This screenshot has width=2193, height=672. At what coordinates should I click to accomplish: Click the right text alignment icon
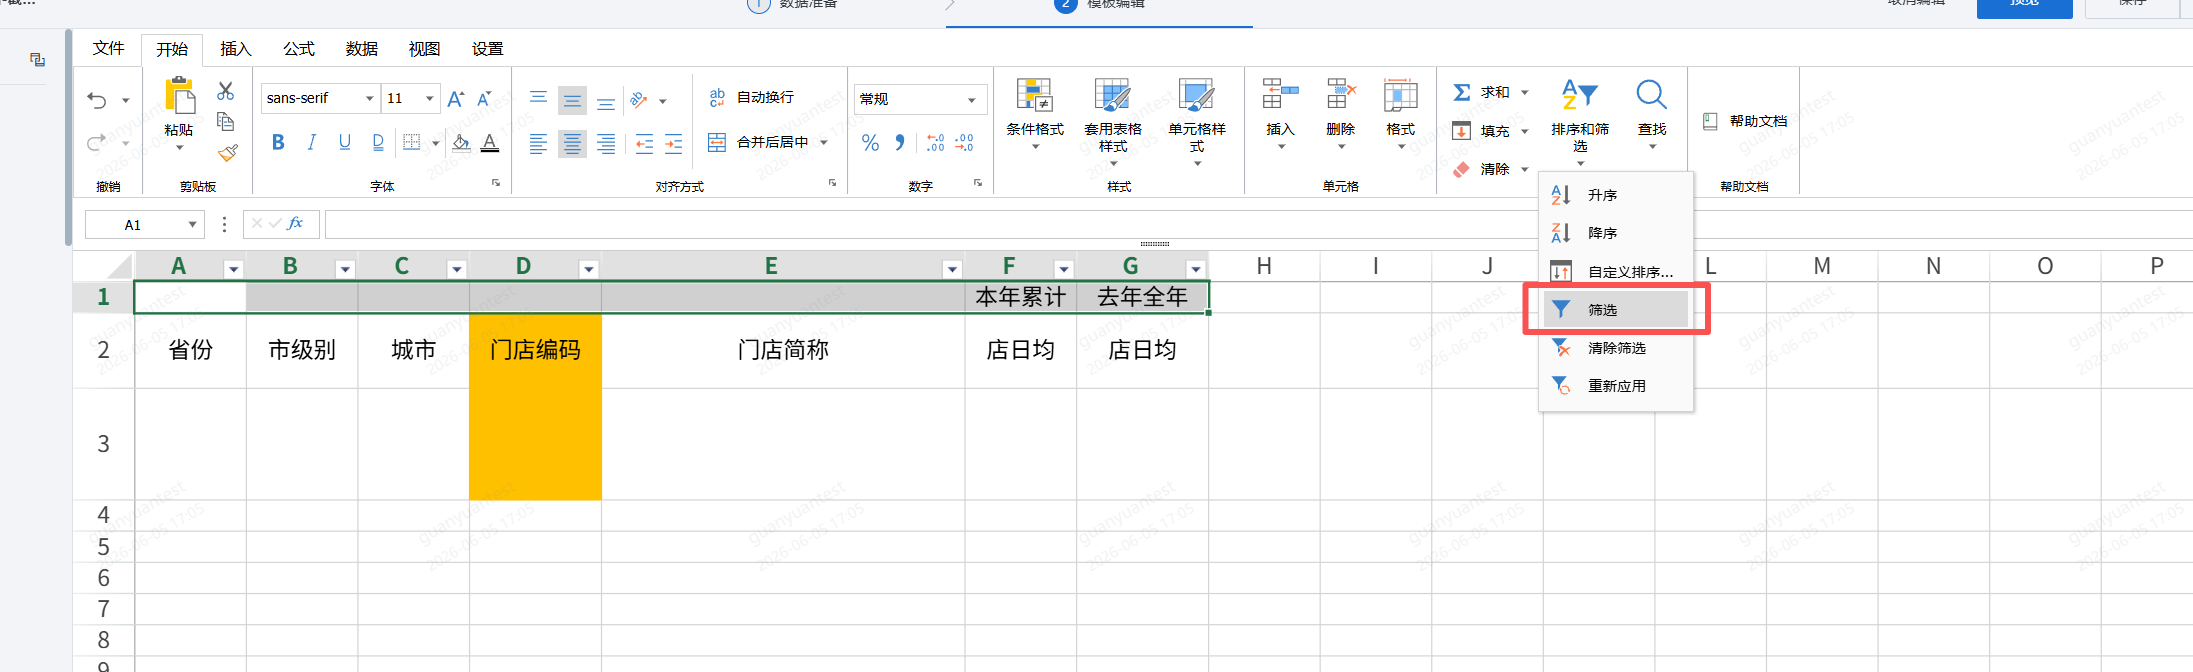point(606,144)
